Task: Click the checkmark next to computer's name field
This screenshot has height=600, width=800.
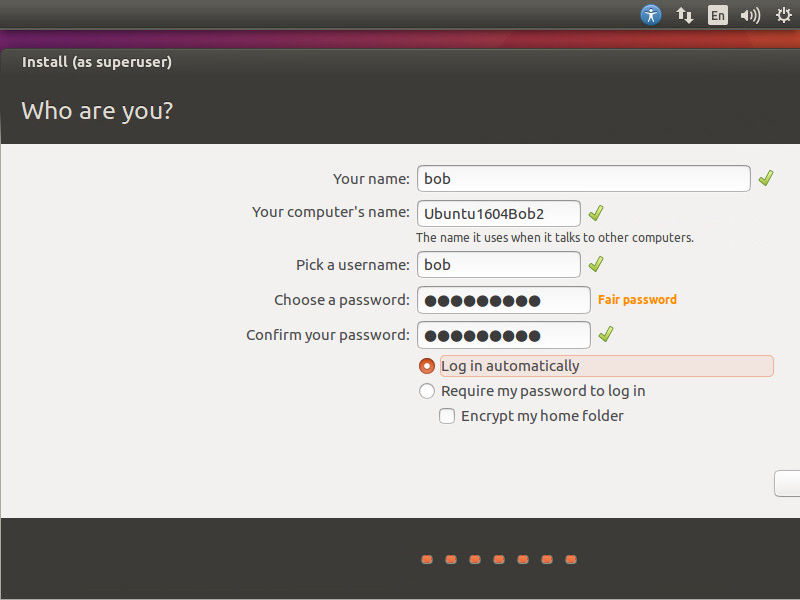Action: (x=596, y=213)
